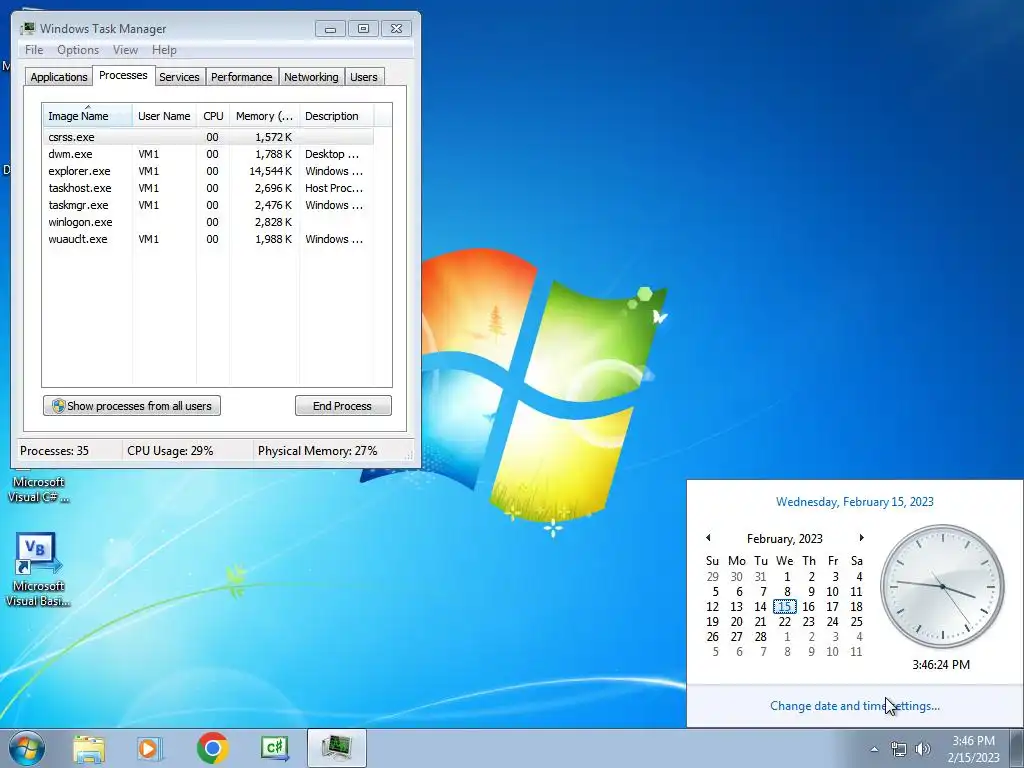Switch to the Networking tab
This screenshot has height=768, width=1024.
311,77
